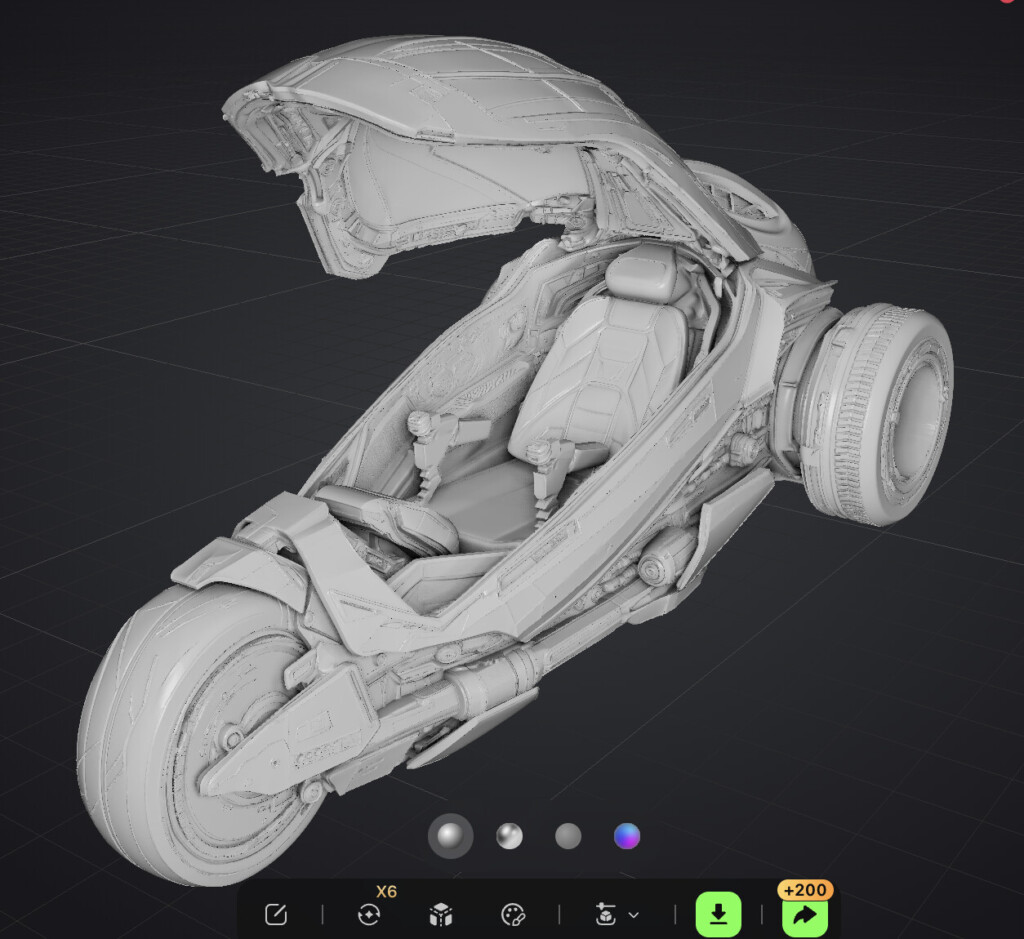Open the edit pencil tool

276,914
